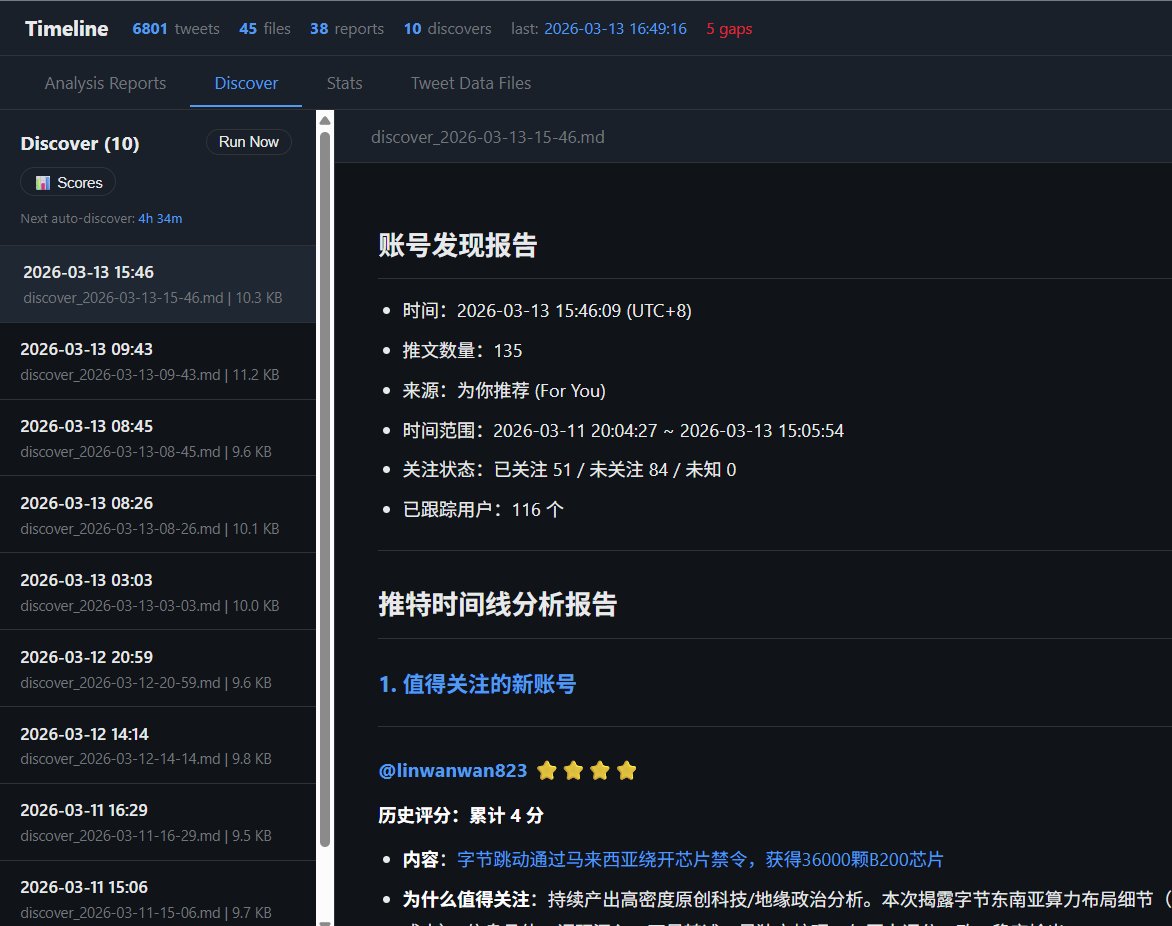Image resolution: width=1172 pixels, height=926 pixels.
Task: Click the '推特时间线分析报告' heading
Action: 498,604
